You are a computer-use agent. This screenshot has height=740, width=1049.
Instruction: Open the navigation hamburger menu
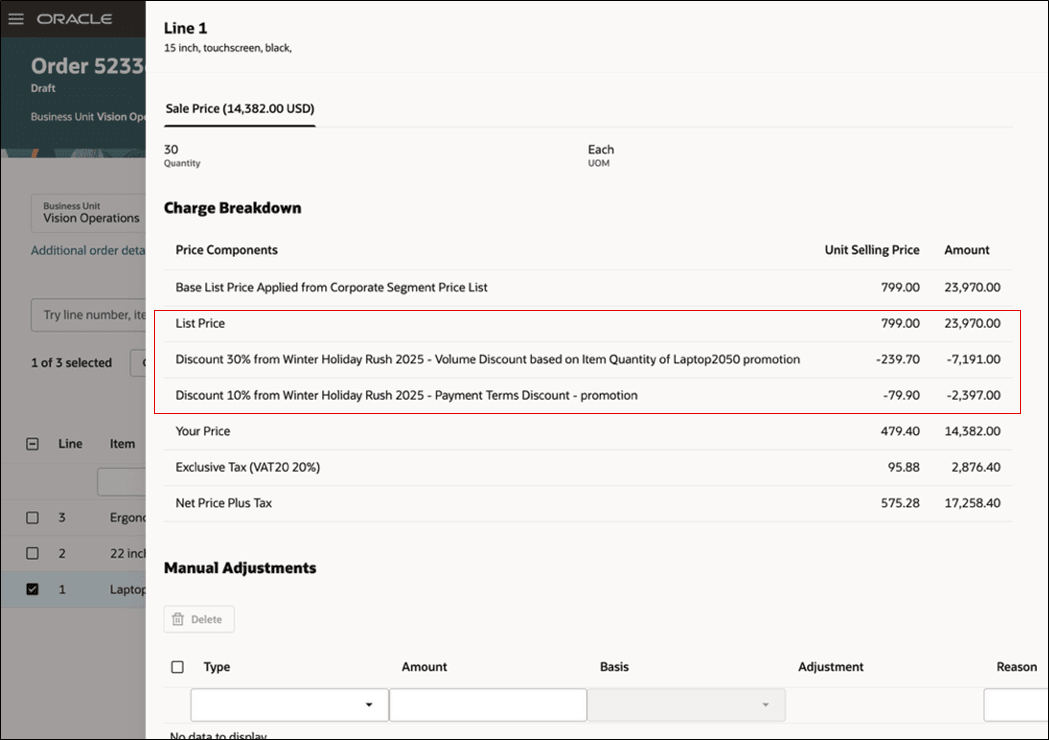tap(16, 18)
